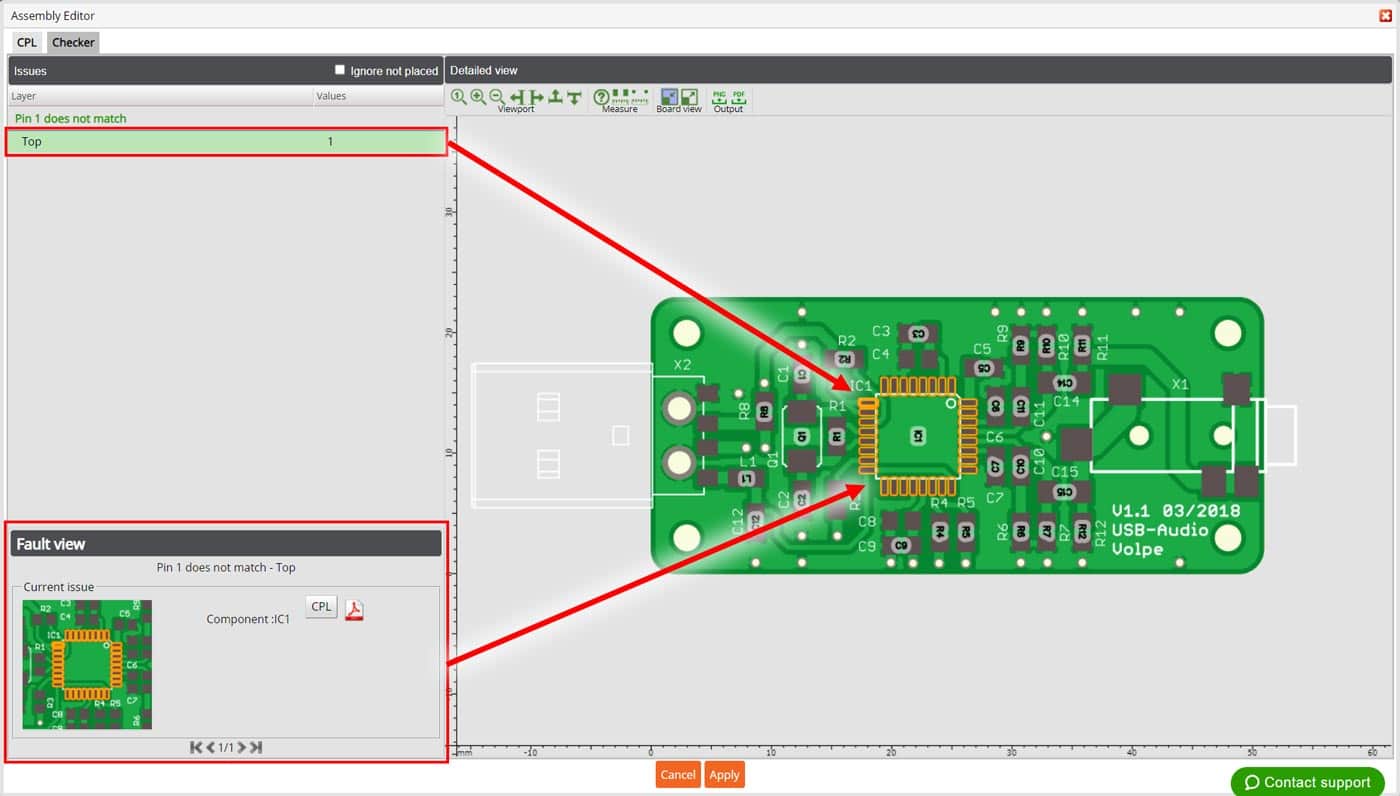The width and height of the screenshot is (1400, 796).
Task: Click the IC1 issue thumbnail preview
Action: point(86,665)
